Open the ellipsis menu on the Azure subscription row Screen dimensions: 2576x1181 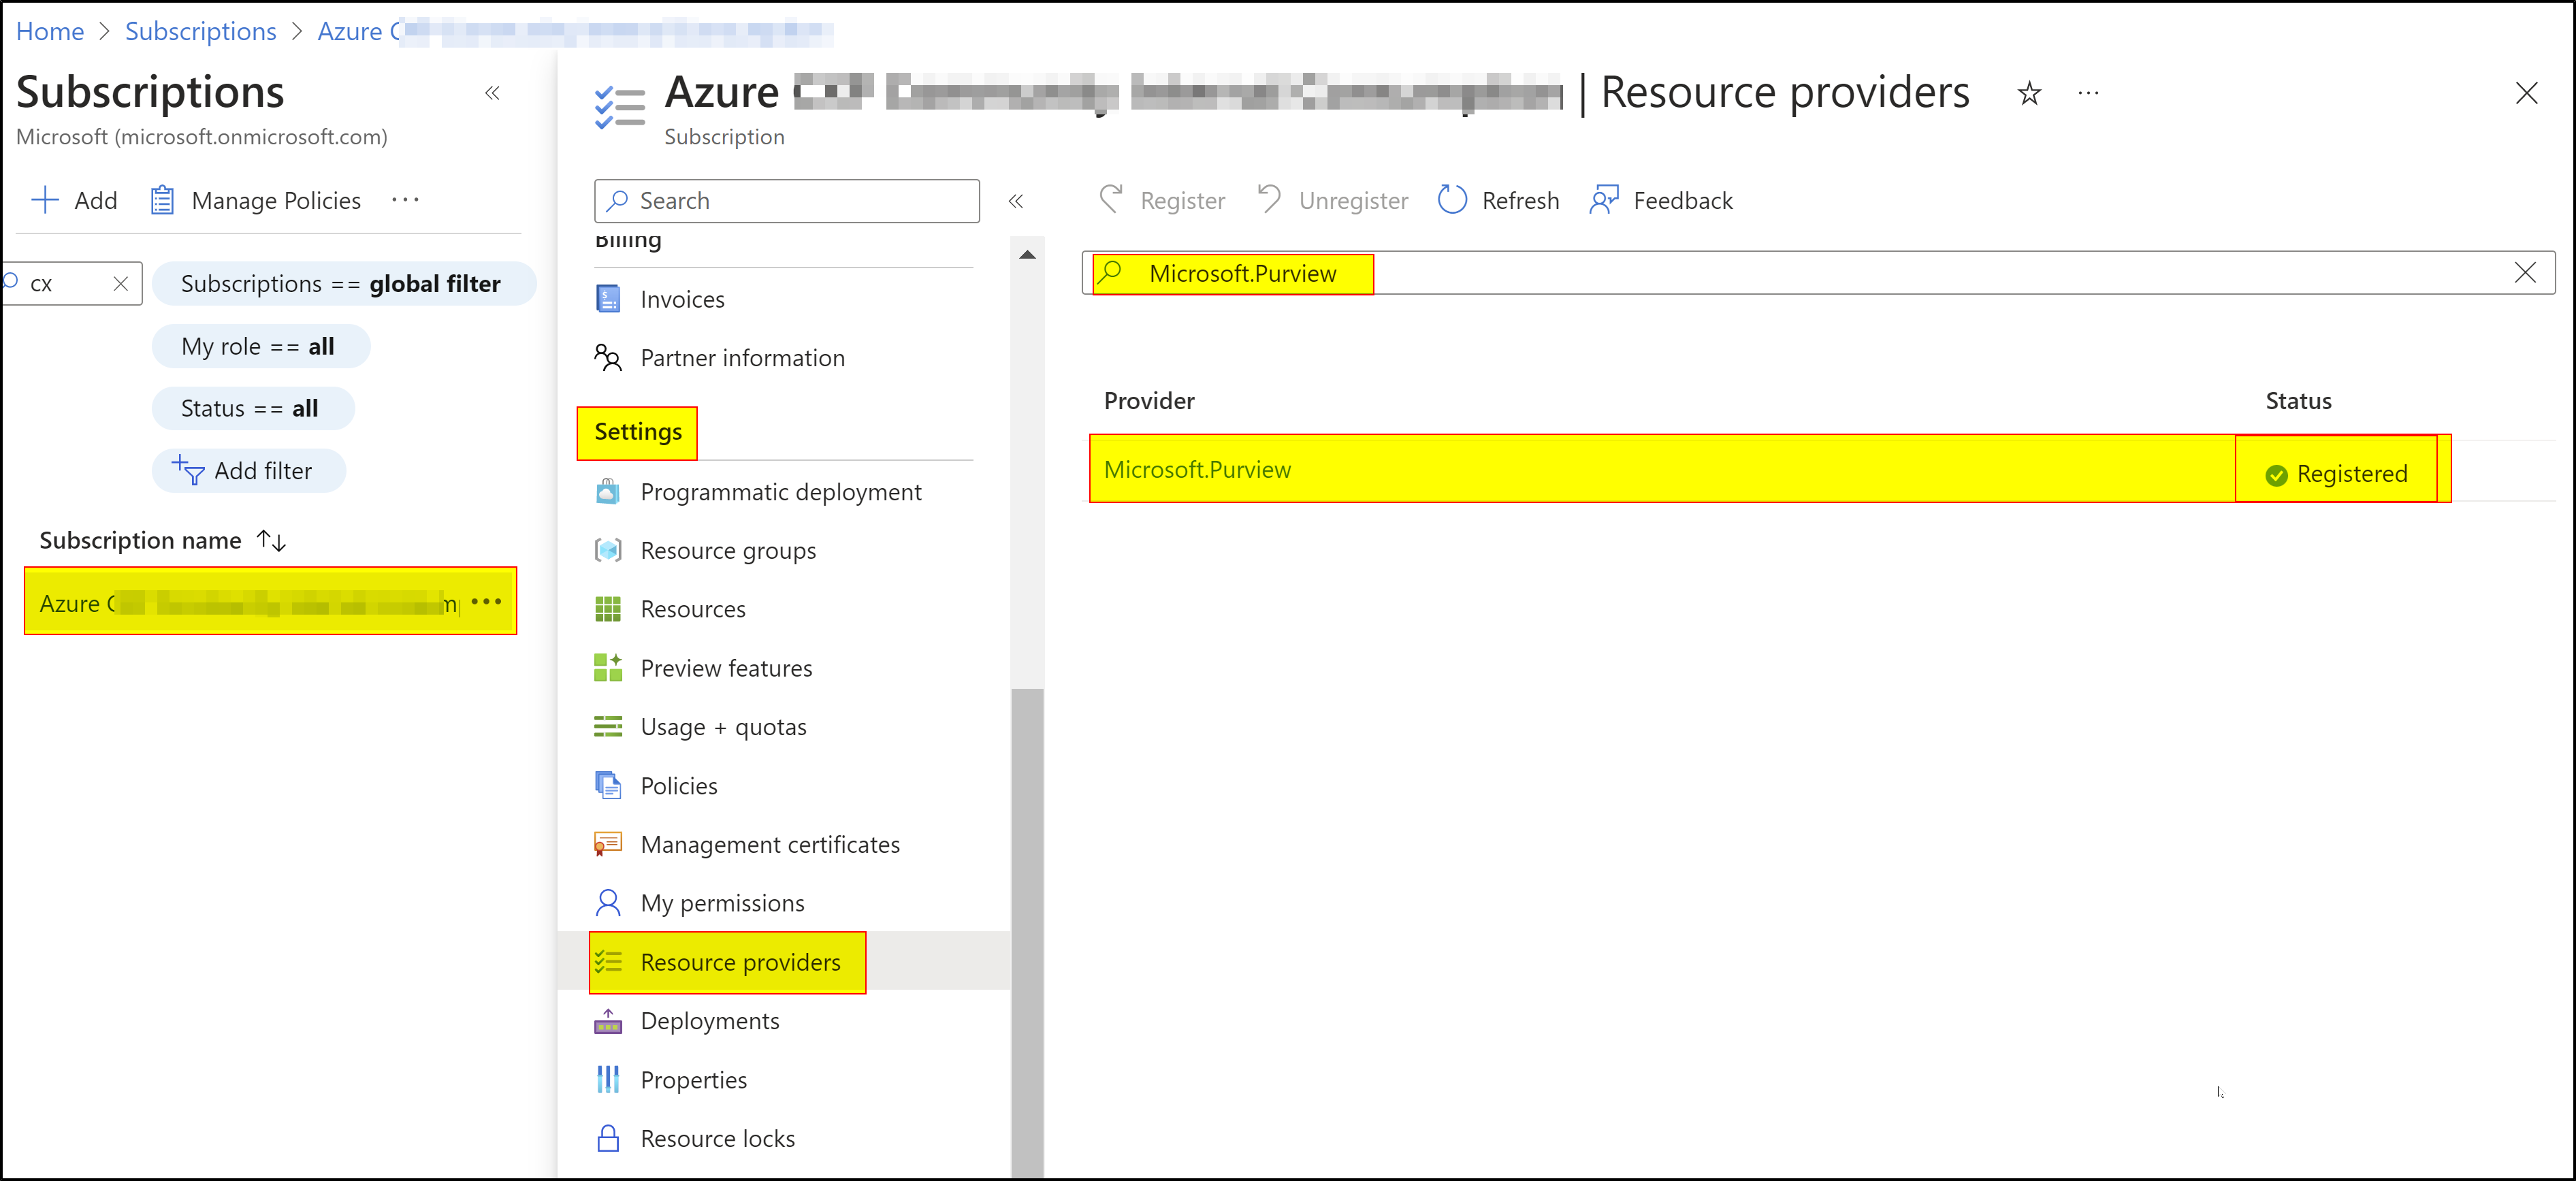486,601
